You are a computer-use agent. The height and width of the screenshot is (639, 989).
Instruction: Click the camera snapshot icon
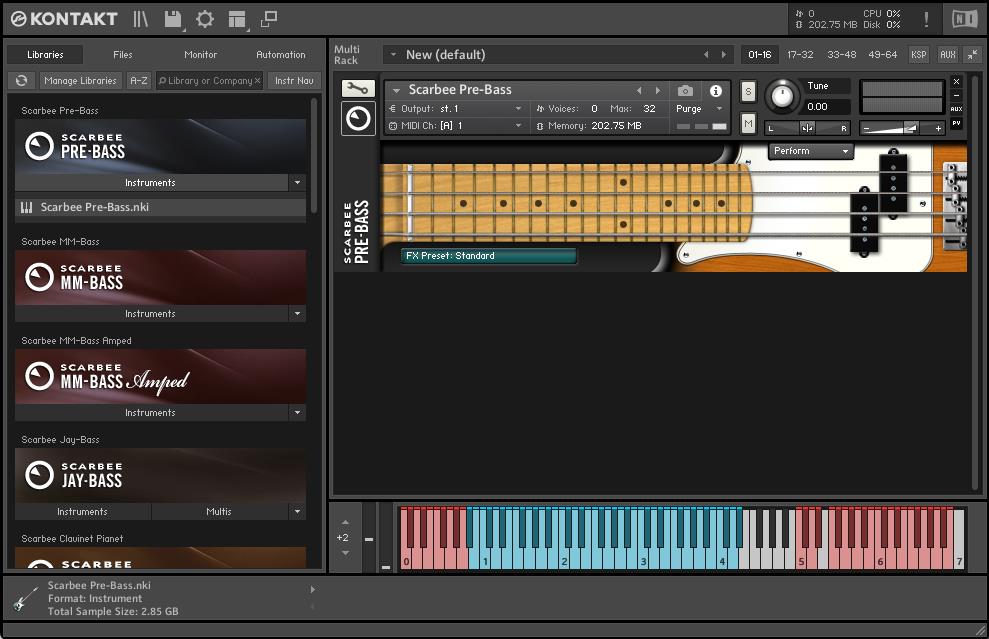(685, 91)
